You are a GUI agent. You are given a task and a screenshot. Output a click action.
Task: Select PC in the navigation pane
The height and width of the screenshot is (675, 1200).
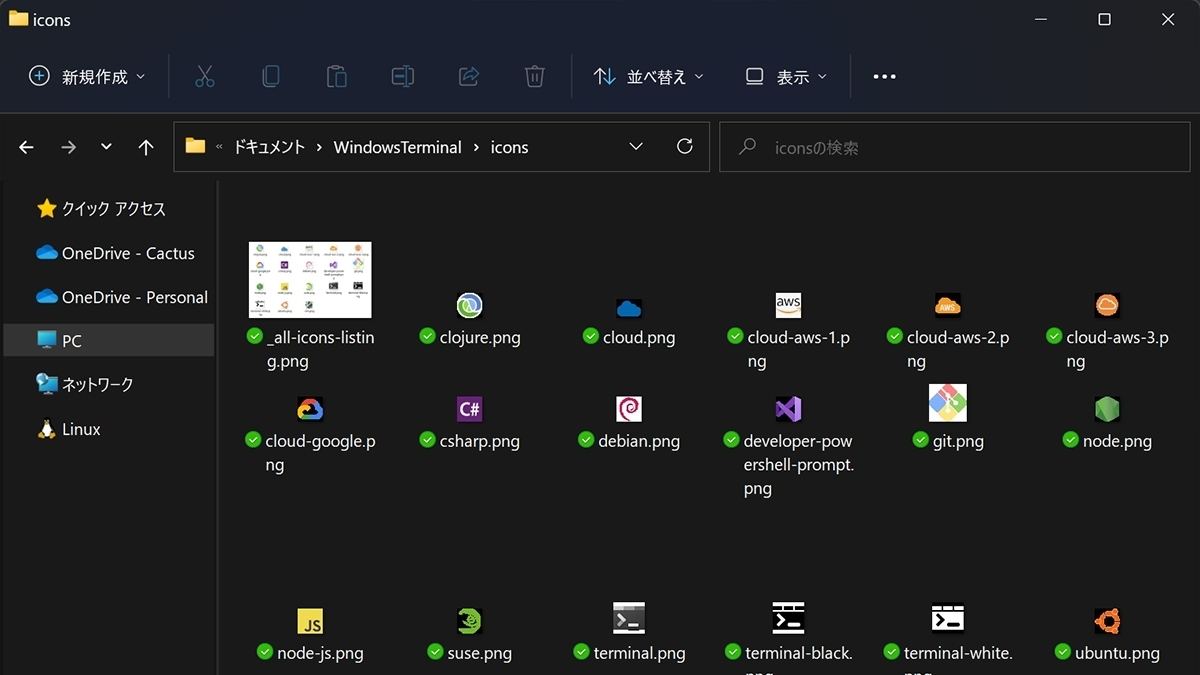pyautogui.click(x=108, y=341)
